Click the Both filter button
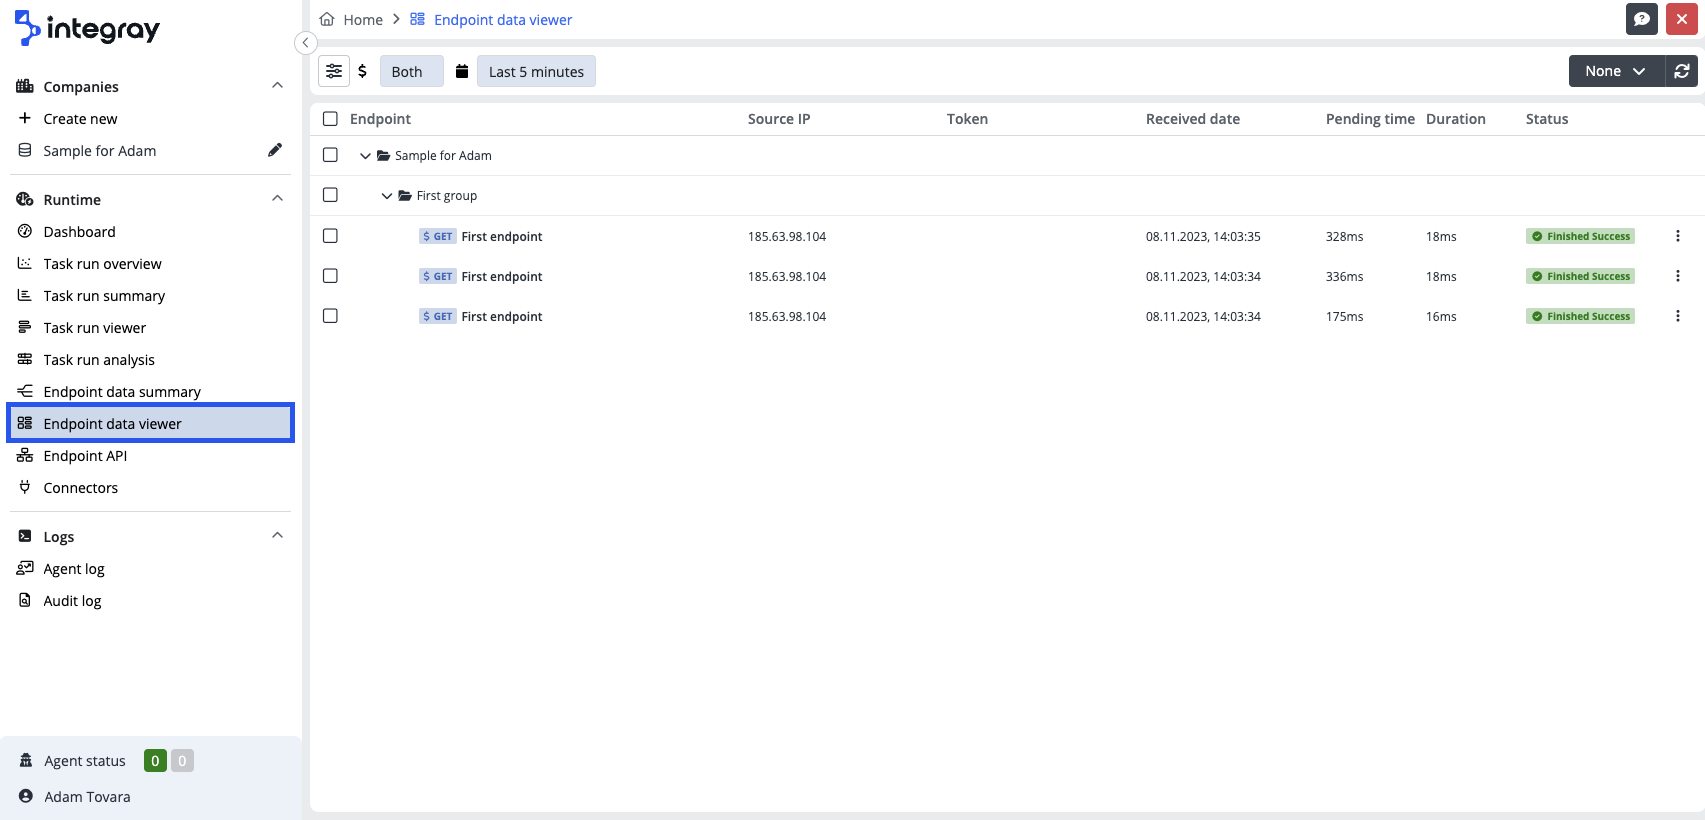 coord(410,71)
